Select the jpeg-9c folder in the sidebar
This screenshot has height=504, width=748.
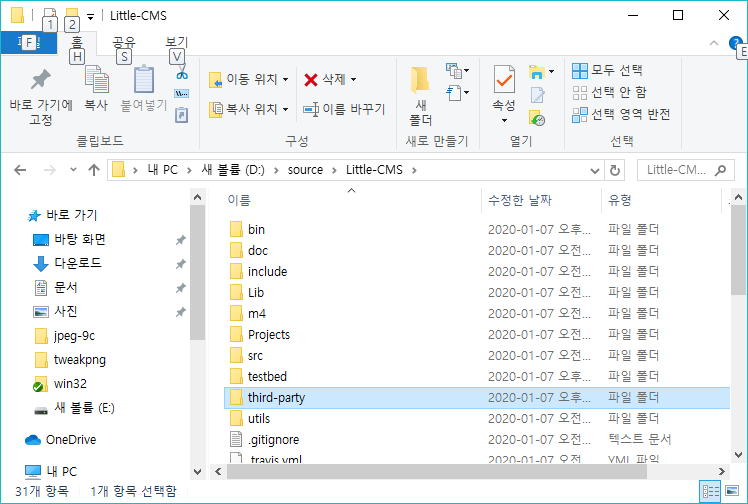pos(65,336)
